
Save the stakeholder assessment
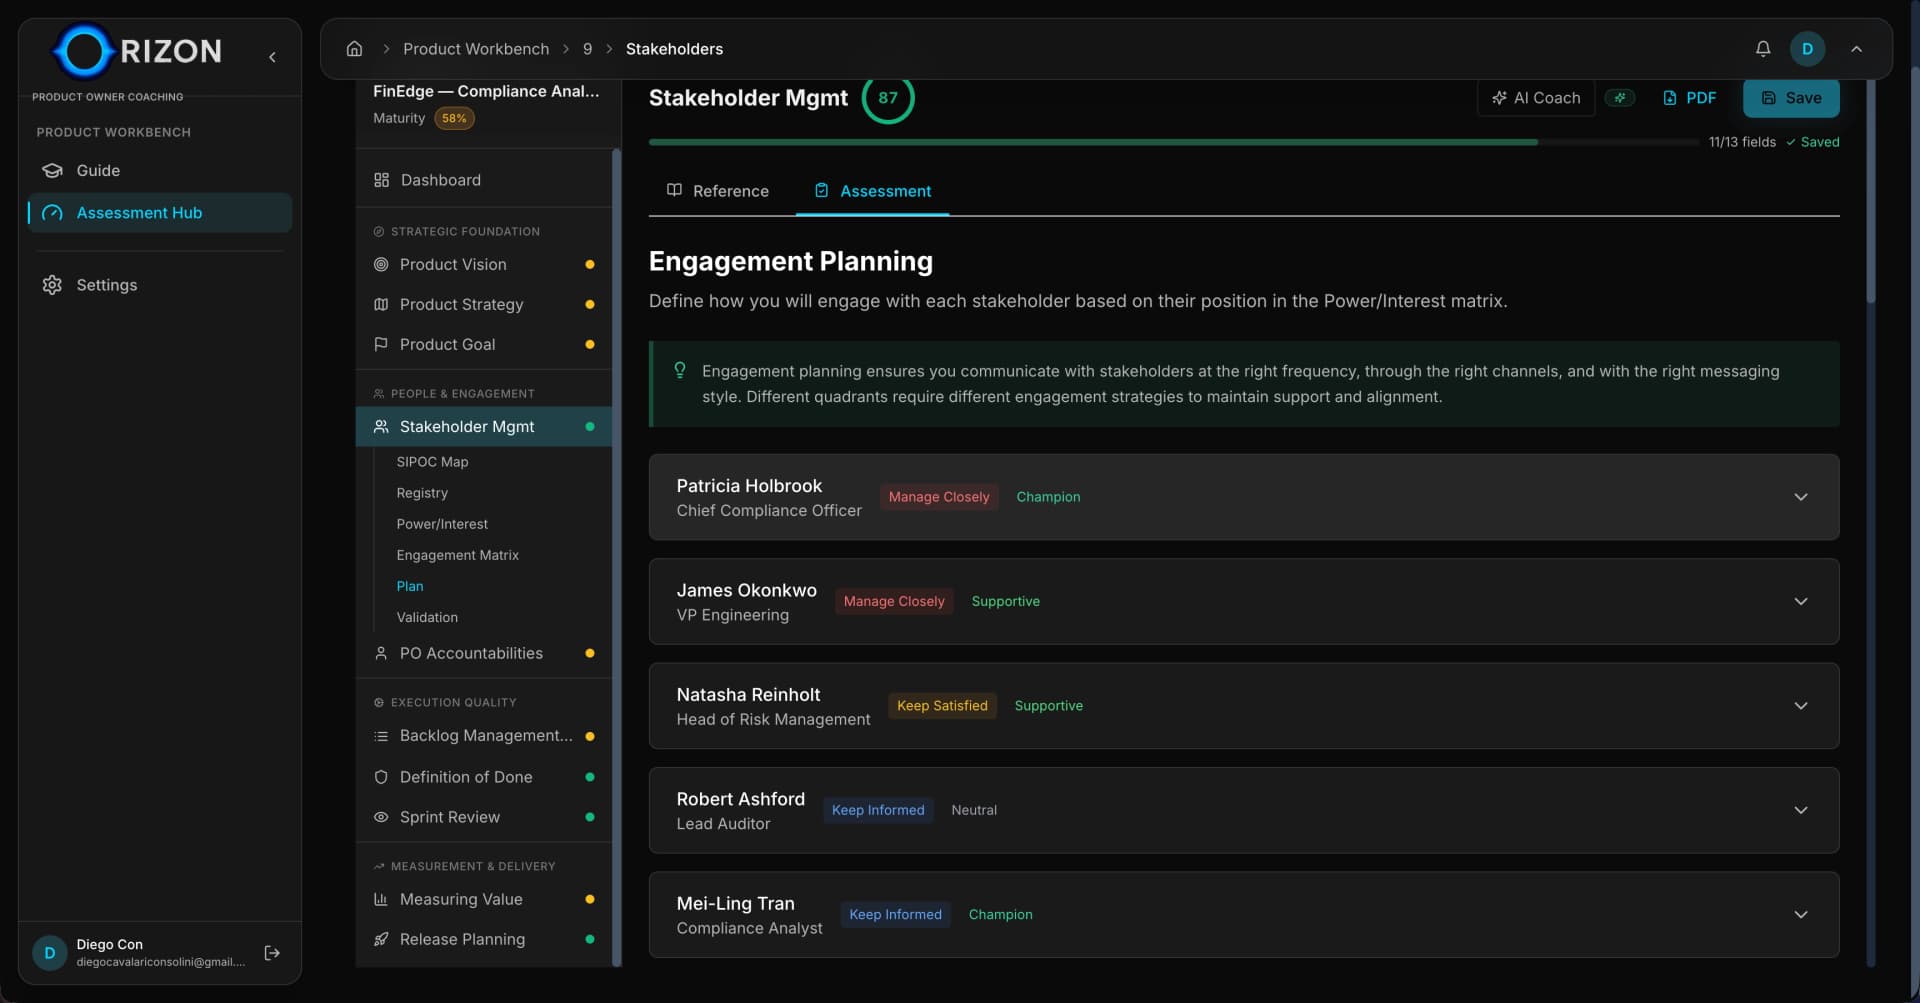(x=1790, y=98)
